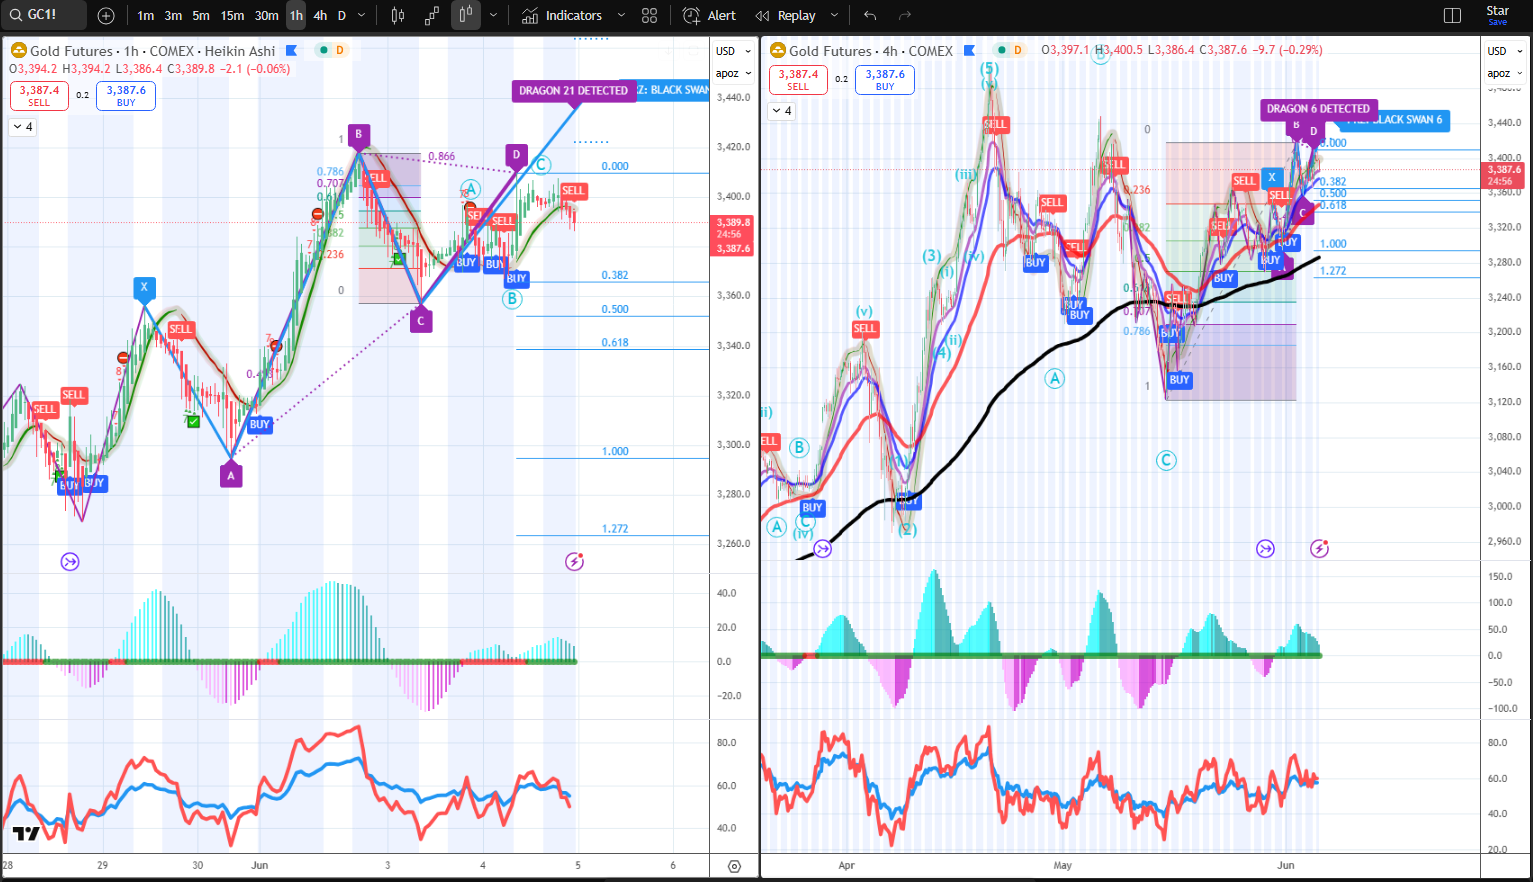The height and width of the screenshot is (882, 1533).
Task: Toggle the orange D status badge on 4h chart
Action: 1018,50
